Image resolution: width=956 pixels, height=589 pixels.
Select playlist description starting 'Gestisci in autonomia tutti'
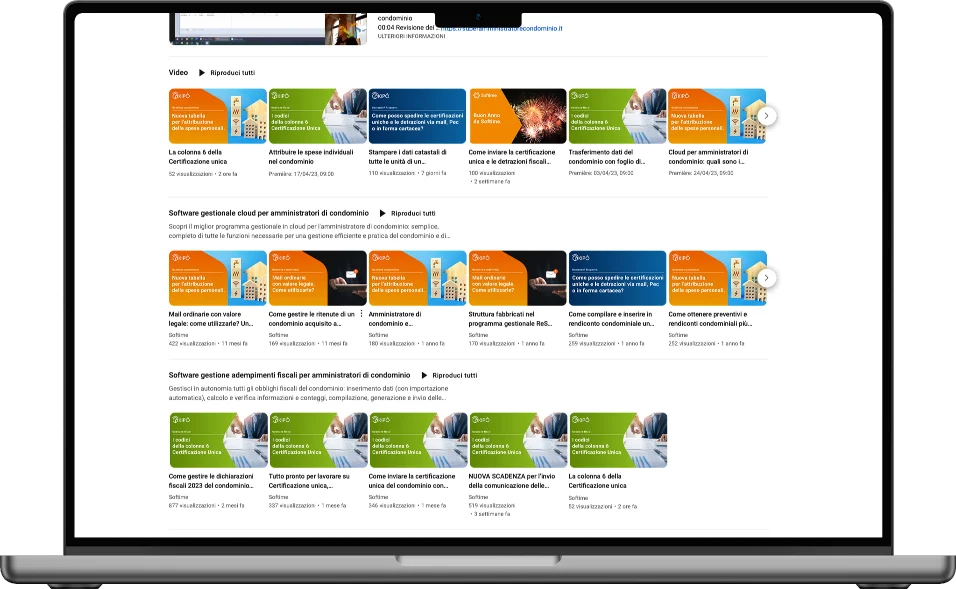tap(309, 393)
